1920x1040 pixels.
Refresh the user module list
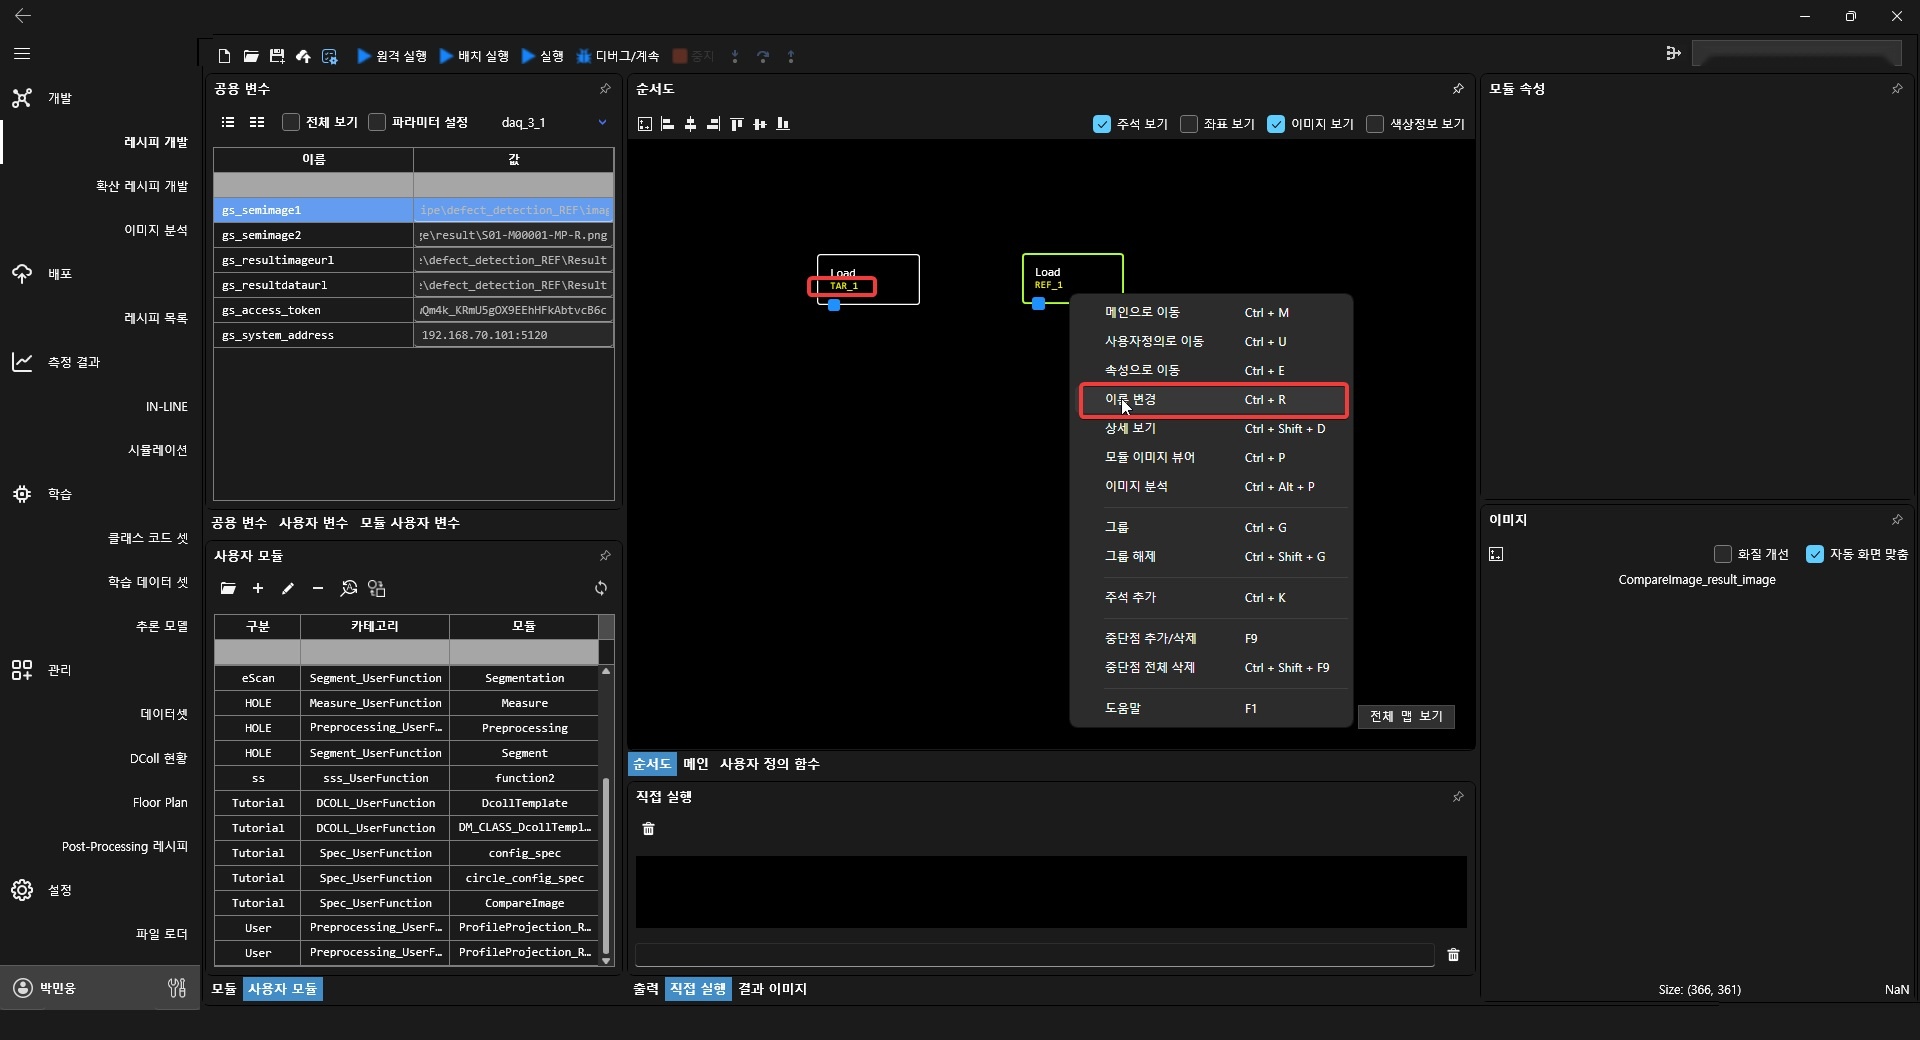(601, 588)
